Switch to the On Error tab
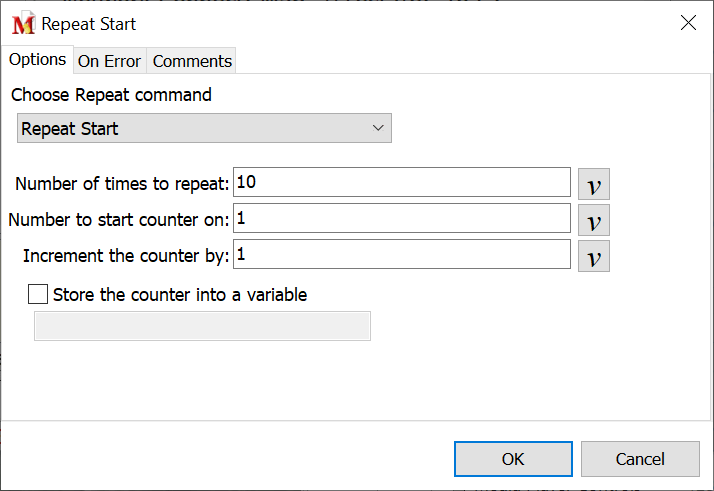This screenshot has width=714, height=491. 109,61
